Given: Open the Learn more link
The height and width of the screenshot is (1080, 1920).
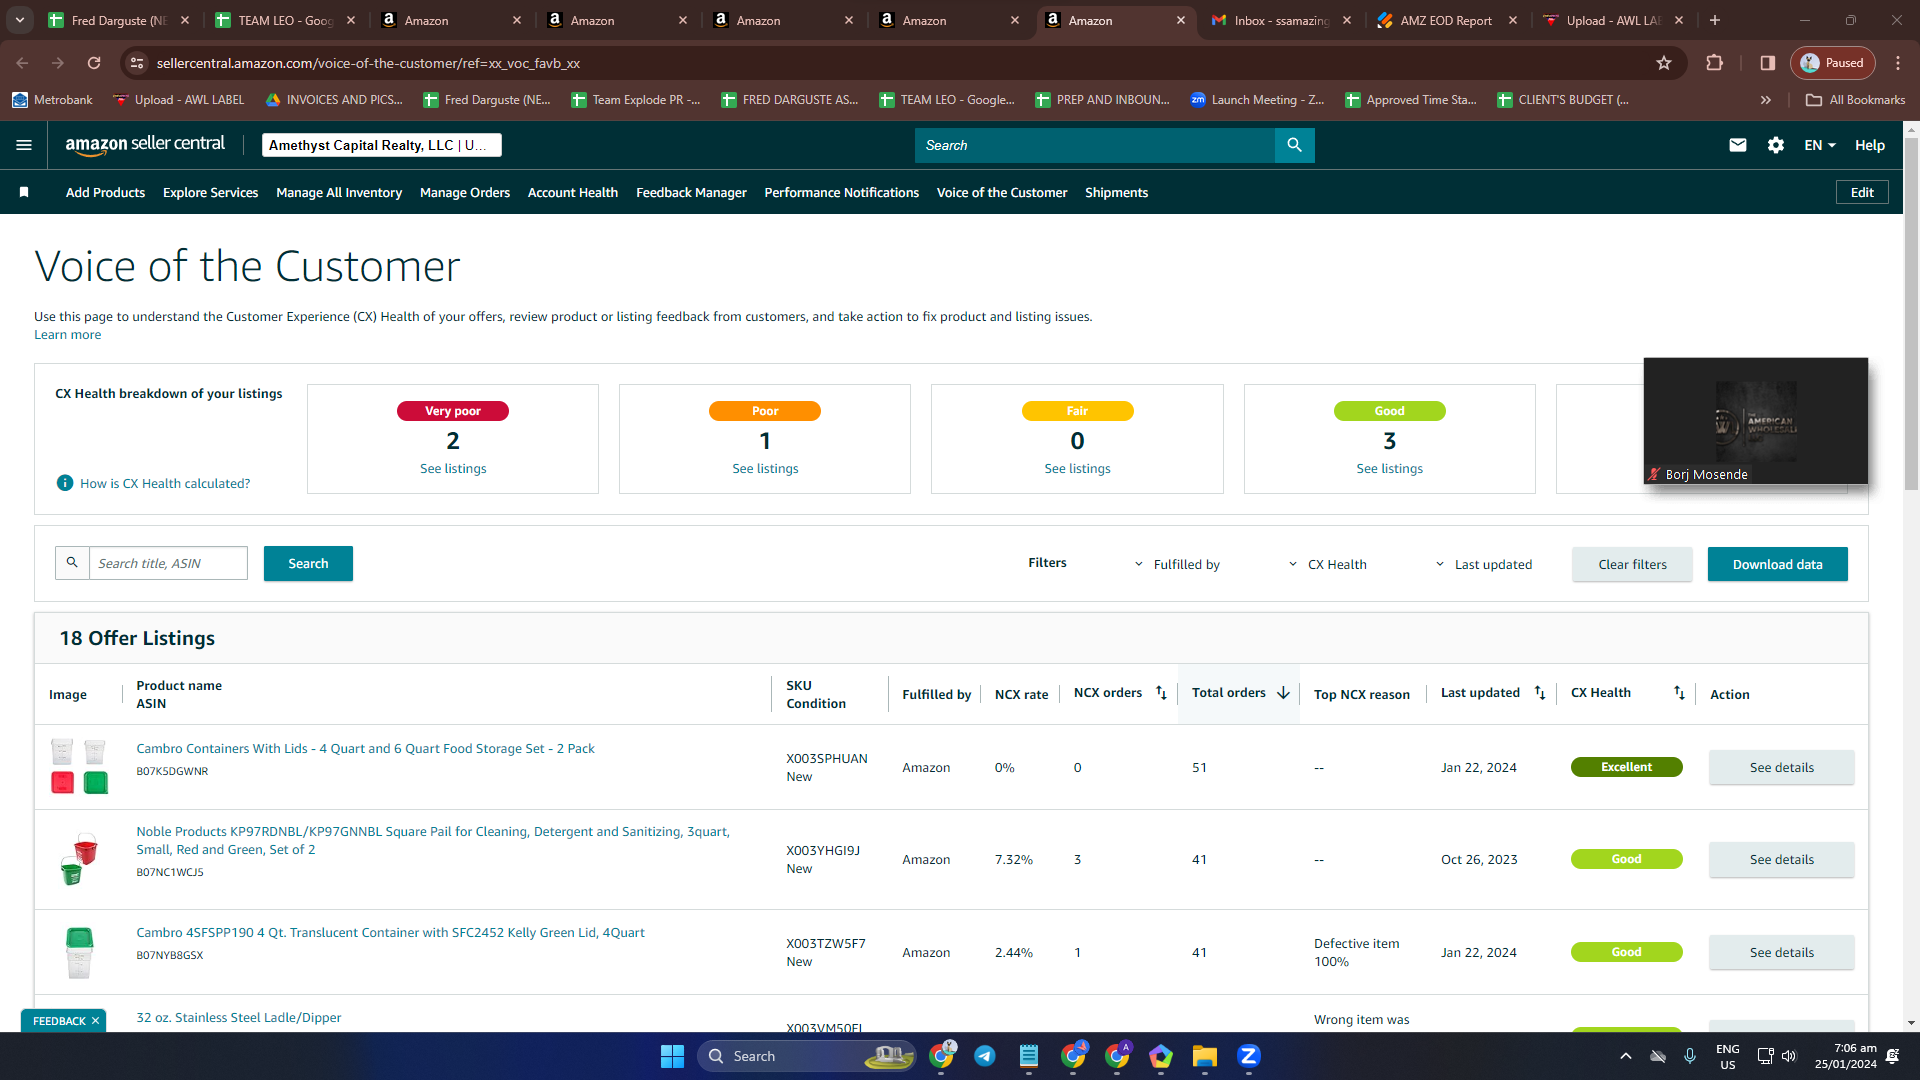Looking at the screenshot, I should click(67, 335).
